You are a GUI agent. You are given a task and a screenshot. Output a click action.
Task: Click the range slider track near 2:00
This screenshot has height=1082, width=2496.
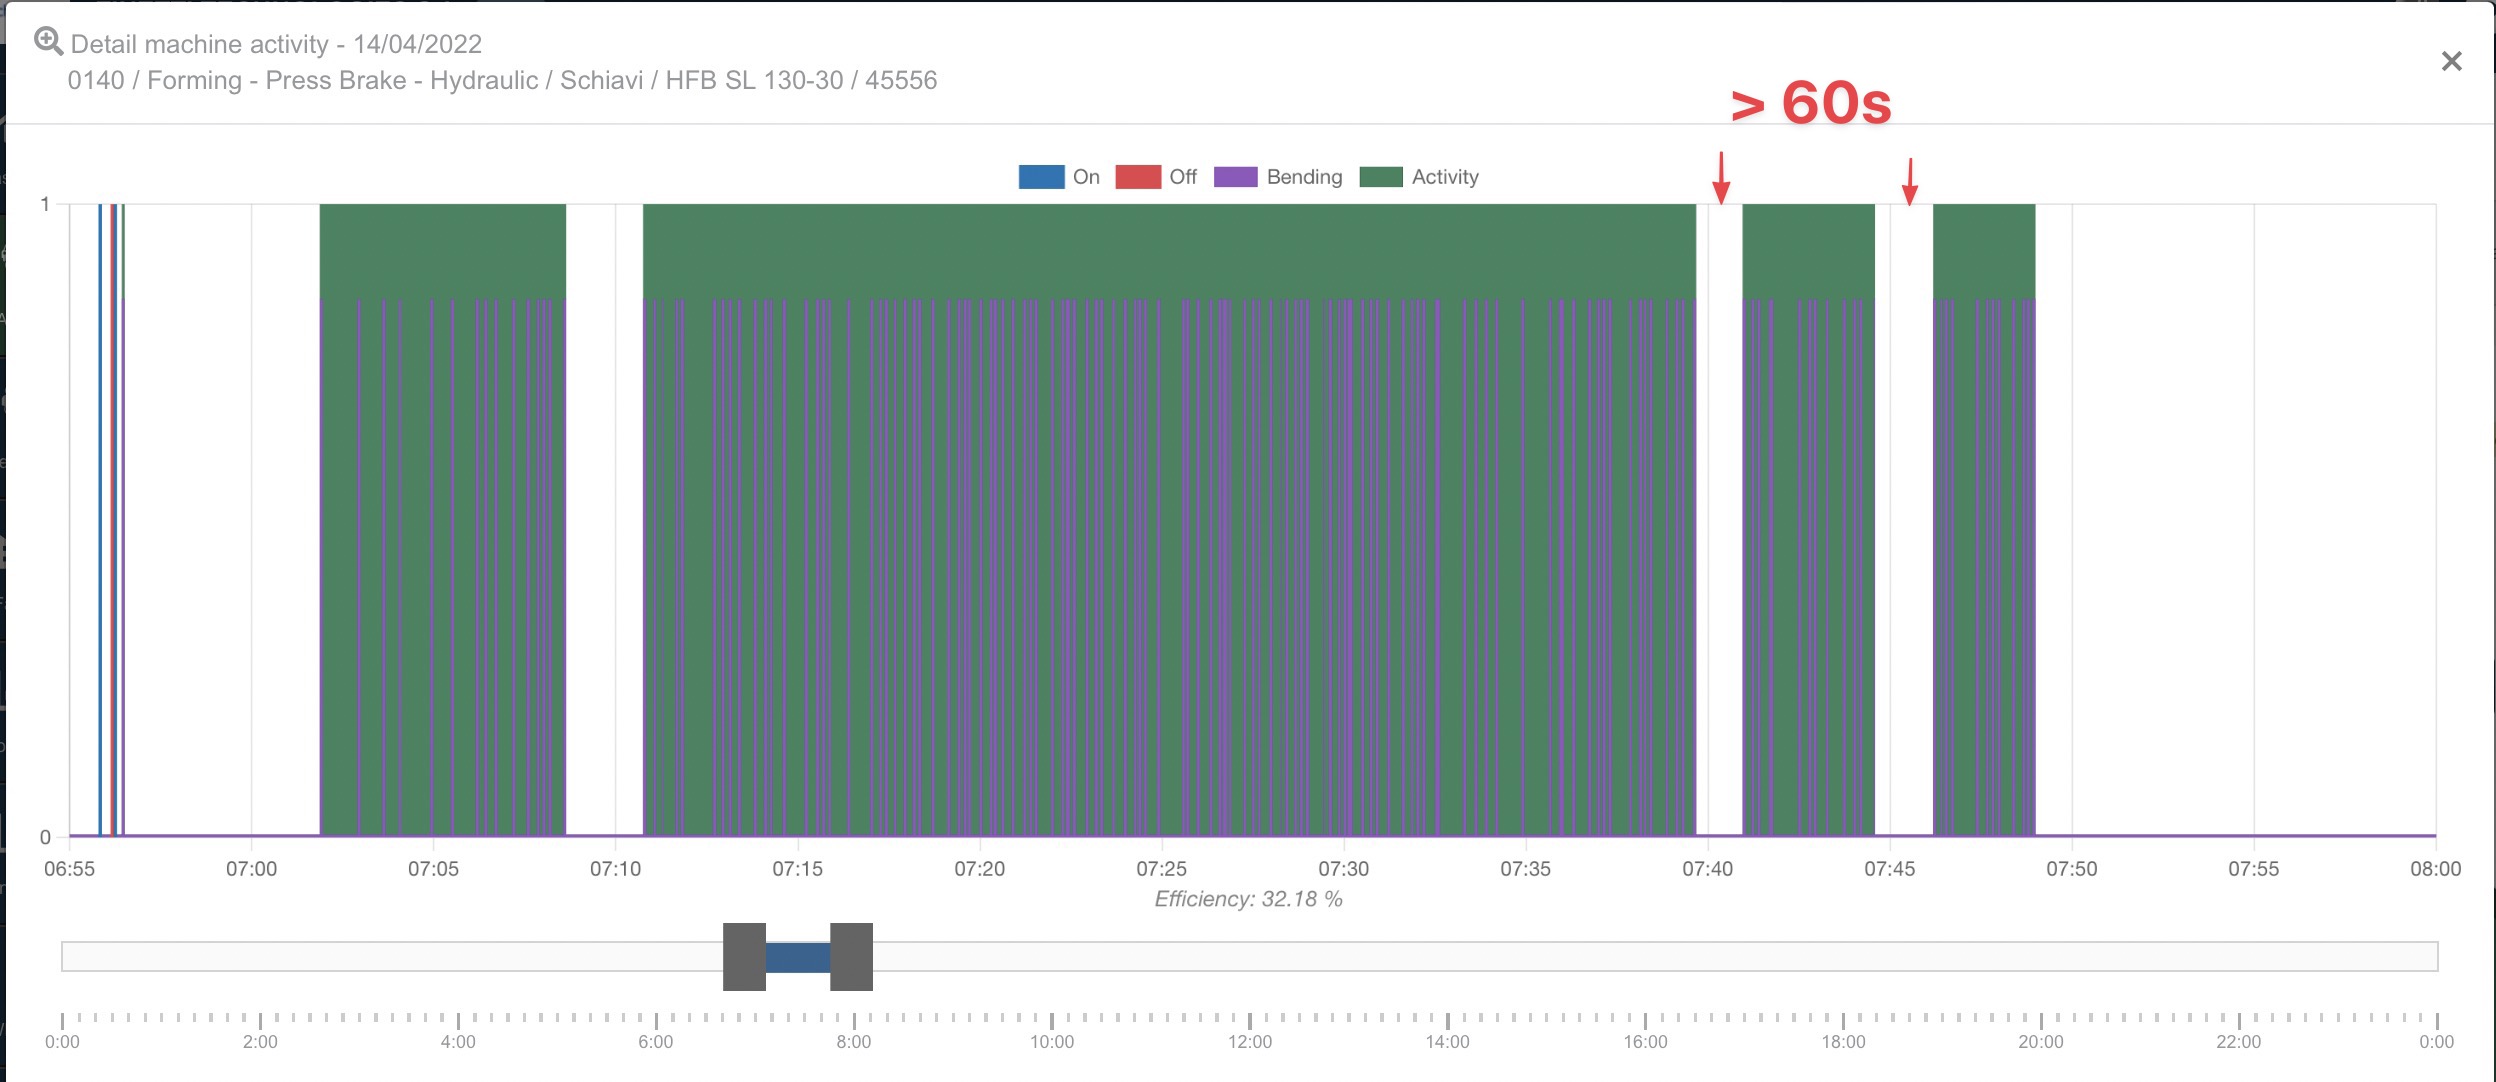[260, 957]
